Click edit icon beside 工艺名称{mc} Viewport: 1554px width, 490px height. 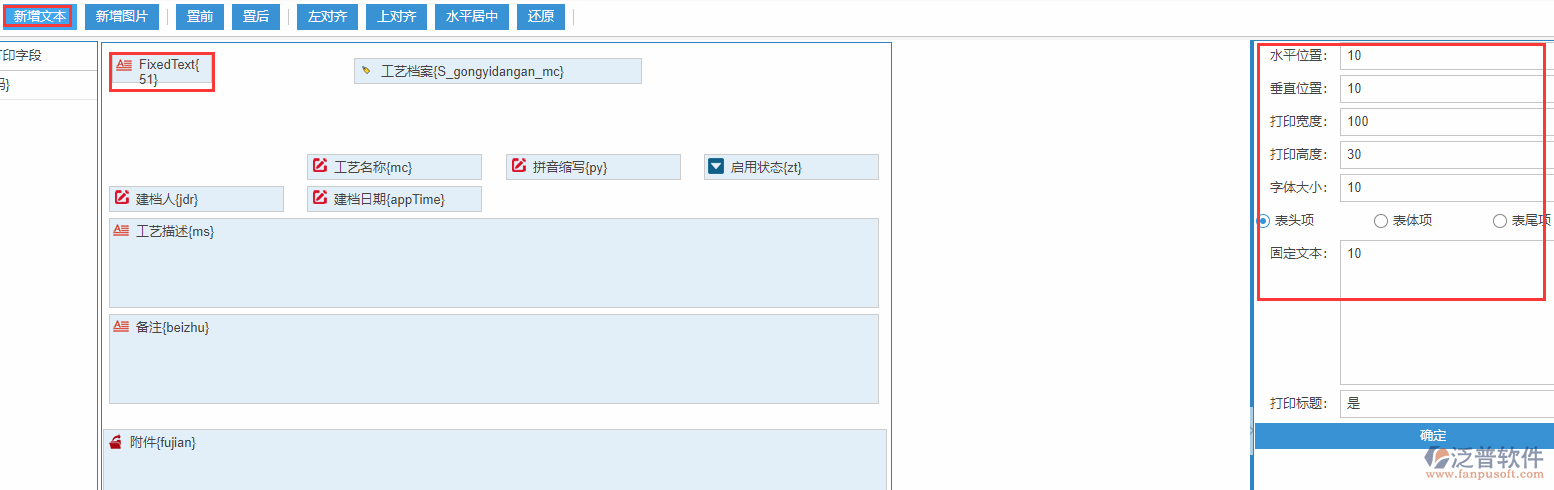pos(320,166)
